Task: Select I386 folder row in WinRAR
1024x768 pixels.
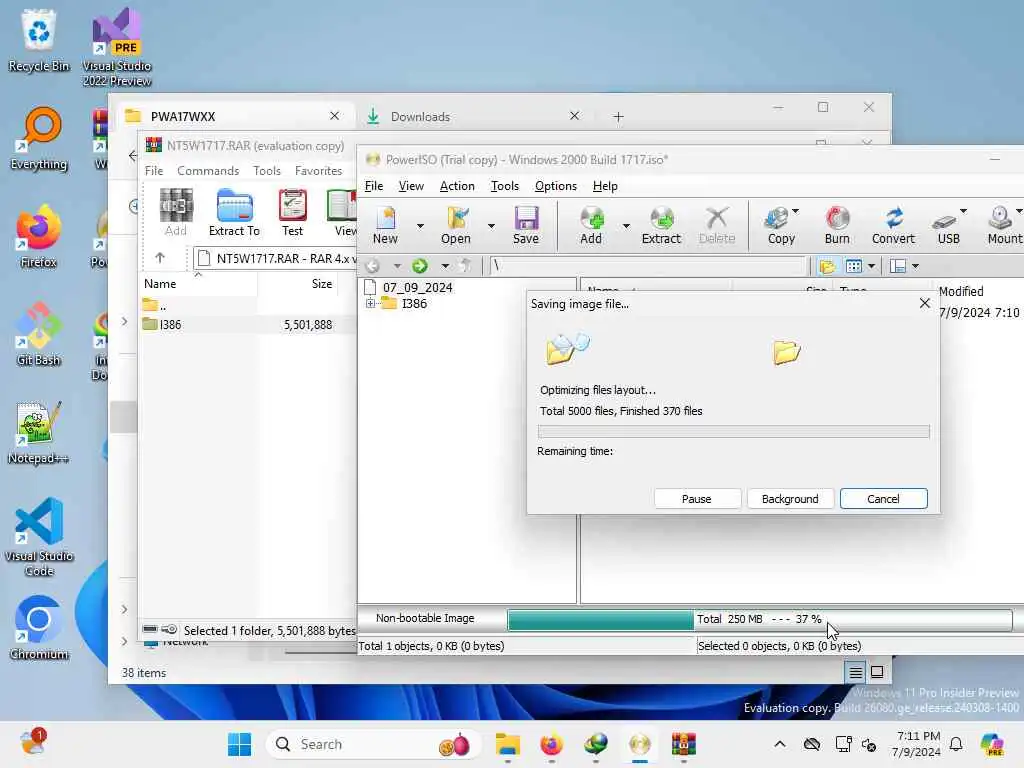Action: pos(248,325)
